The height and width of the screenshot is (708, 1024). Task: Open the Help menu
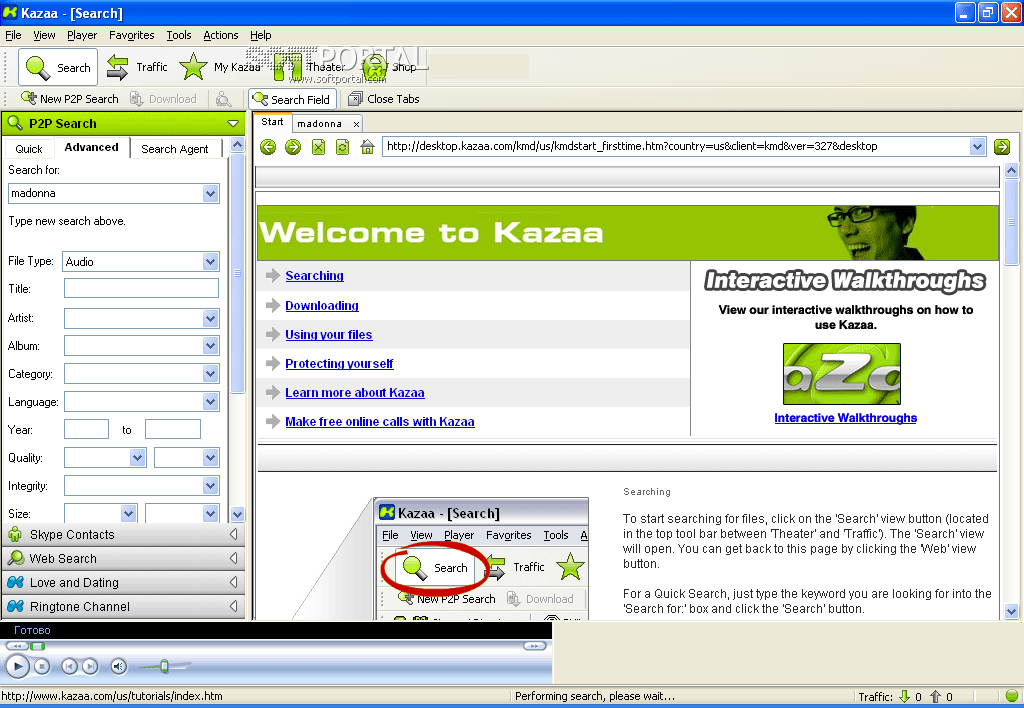(x=261, y=35)
